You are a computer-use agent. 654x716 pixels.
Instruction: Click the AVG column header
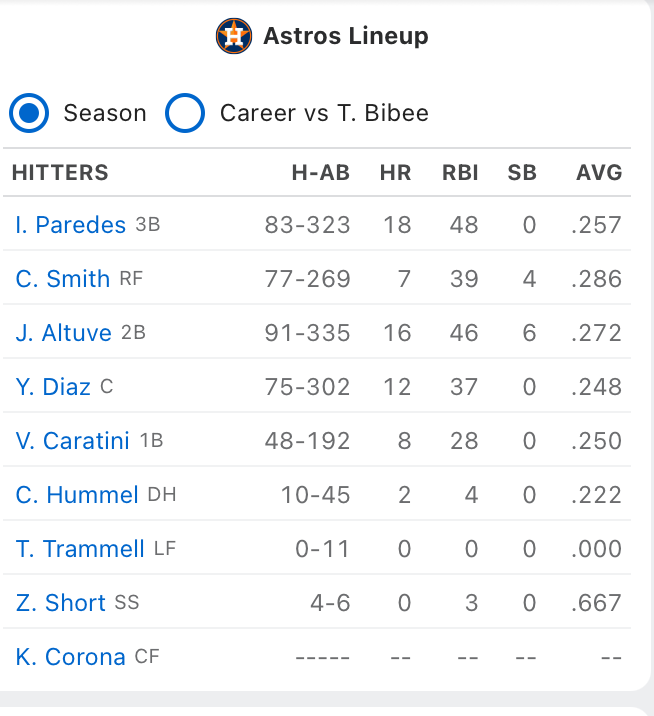tap(599, 173)
